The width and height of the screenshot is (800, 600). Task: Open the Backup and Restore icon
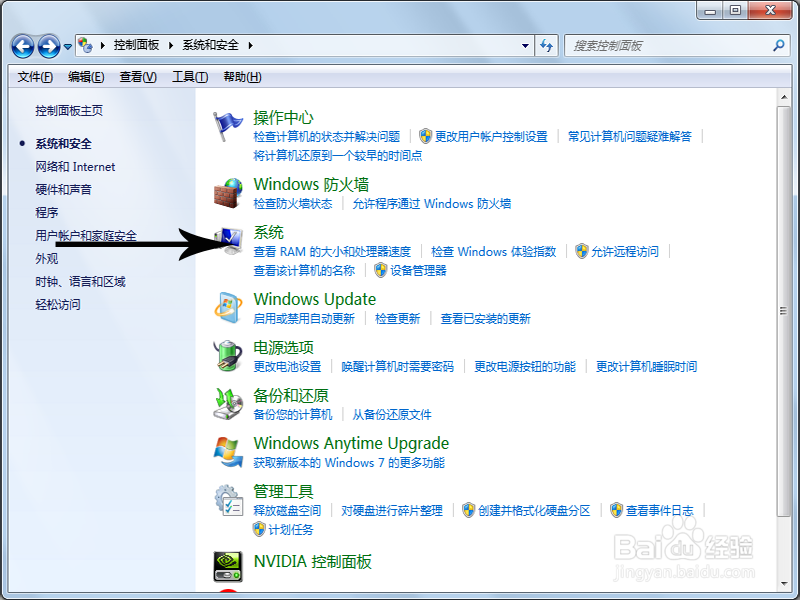pos(228,404)
